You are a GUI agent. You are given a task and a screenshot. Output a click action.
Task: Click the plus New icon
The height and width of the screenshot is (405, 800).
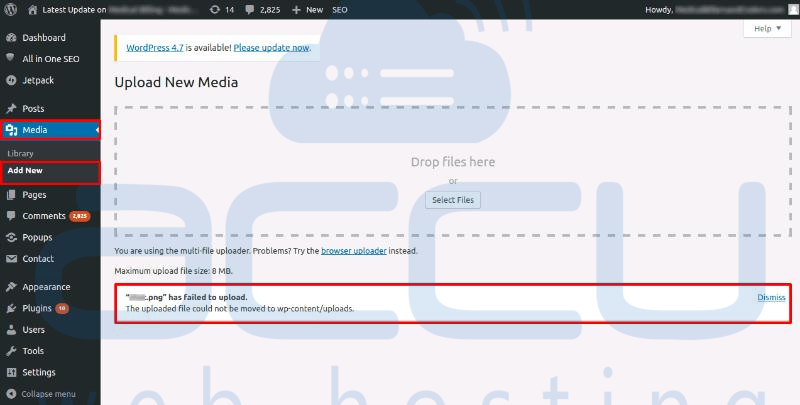[x=296, y=10]
